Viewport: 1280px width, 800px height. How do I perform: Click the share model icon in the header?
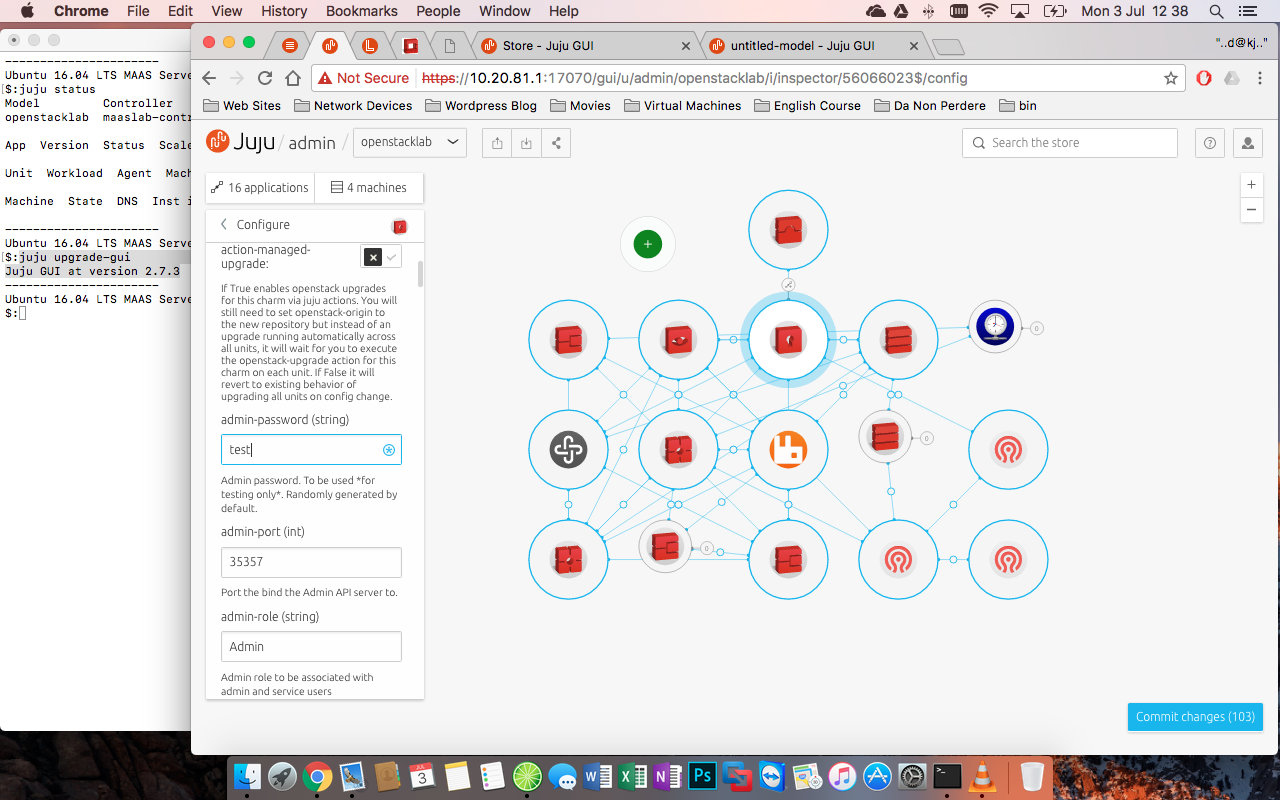tap(556, 142)
